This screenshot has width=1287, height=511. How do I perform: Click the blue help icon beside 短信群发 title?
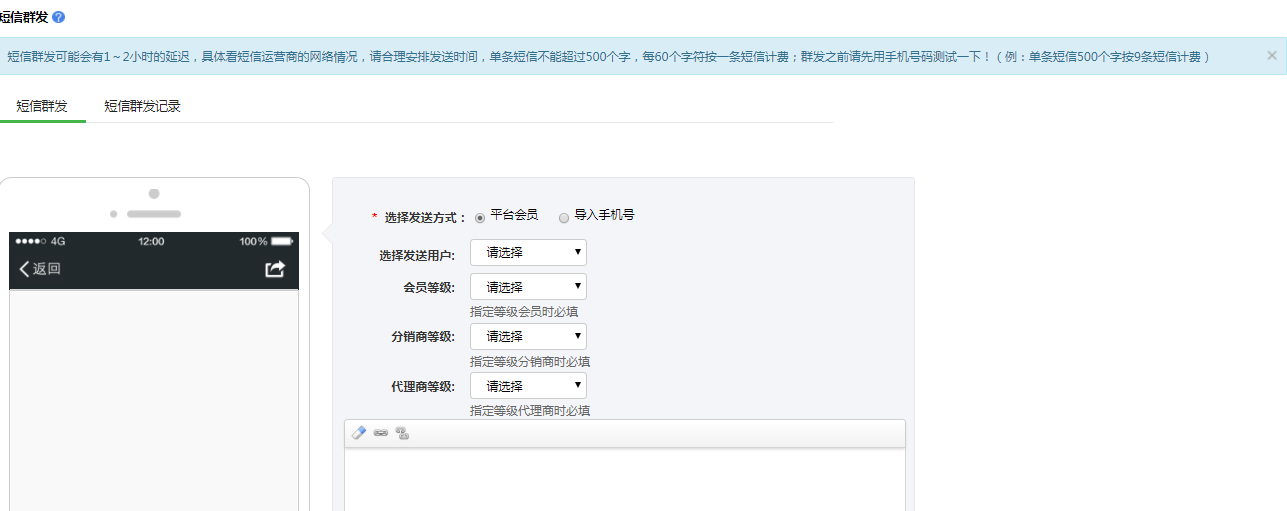click(x=59, y=18)
